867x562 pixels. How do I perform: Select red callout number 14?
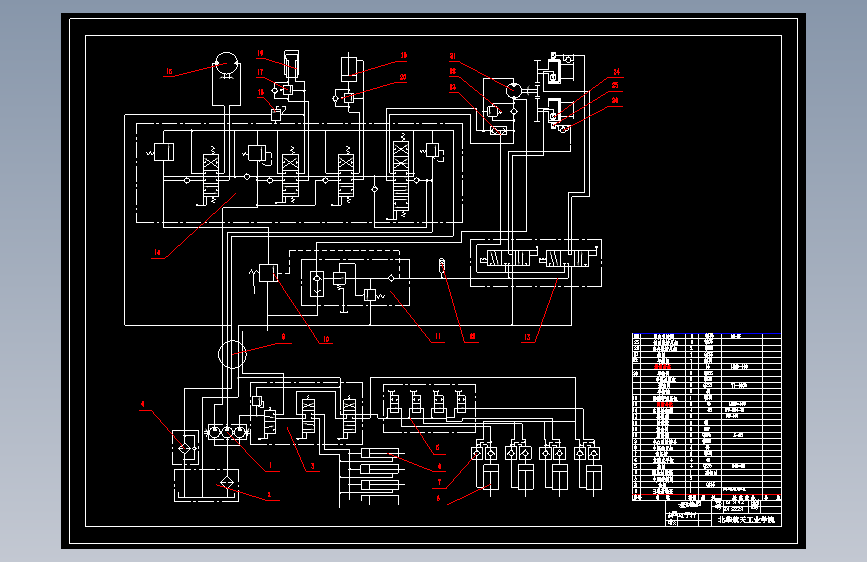point(157,252)
